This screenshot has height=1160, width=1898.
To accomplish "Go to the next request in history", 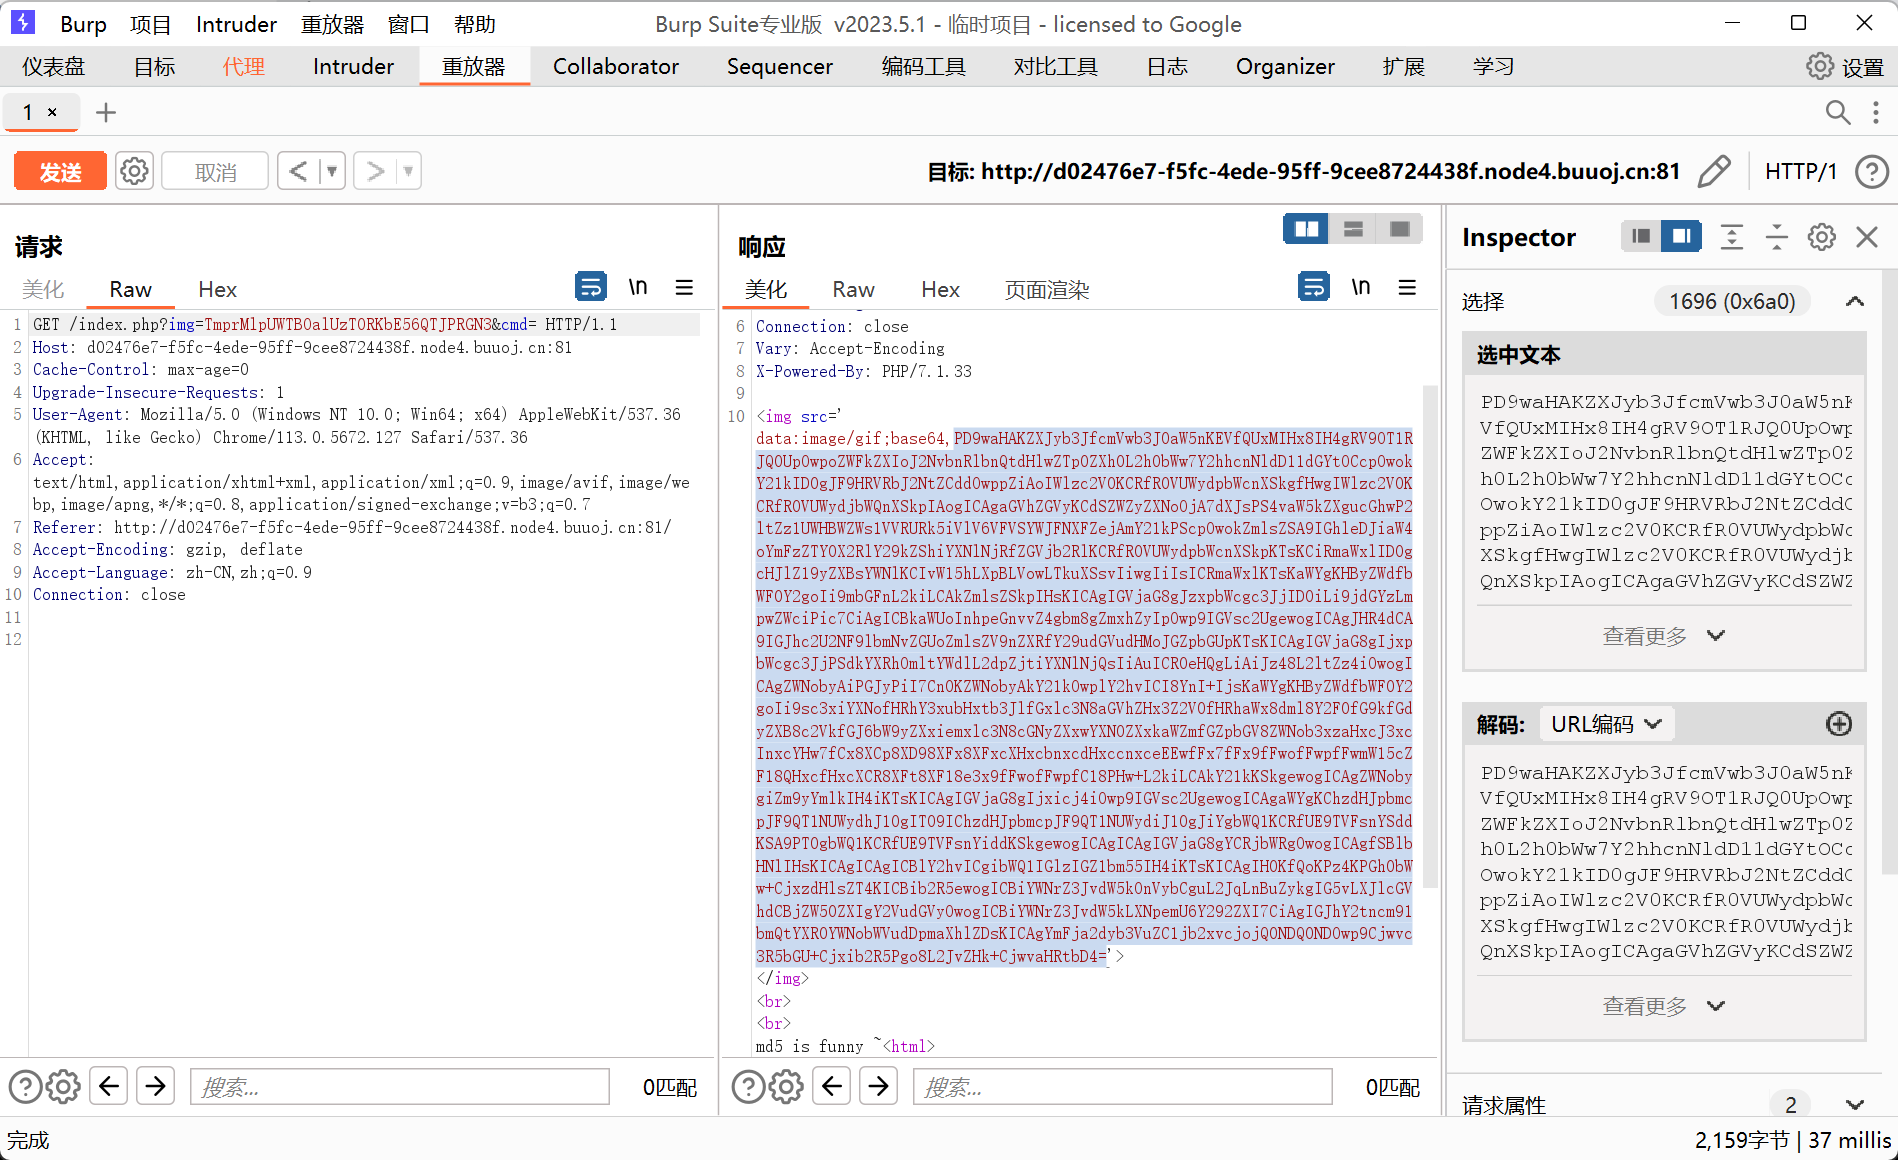I will point(375,171).
